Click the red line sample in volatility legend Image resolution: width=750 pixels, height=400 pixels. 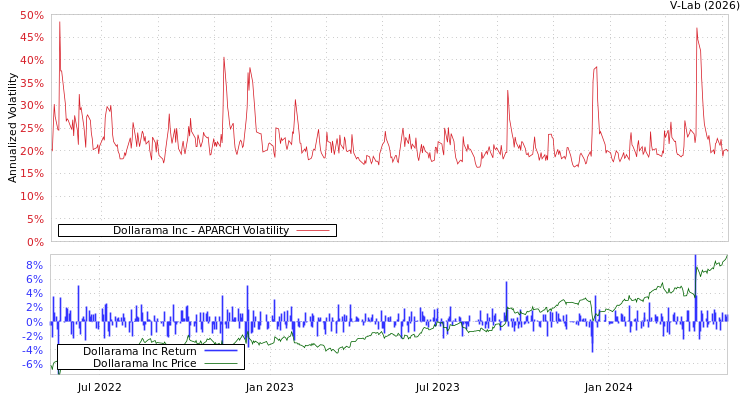click(313, 231)
